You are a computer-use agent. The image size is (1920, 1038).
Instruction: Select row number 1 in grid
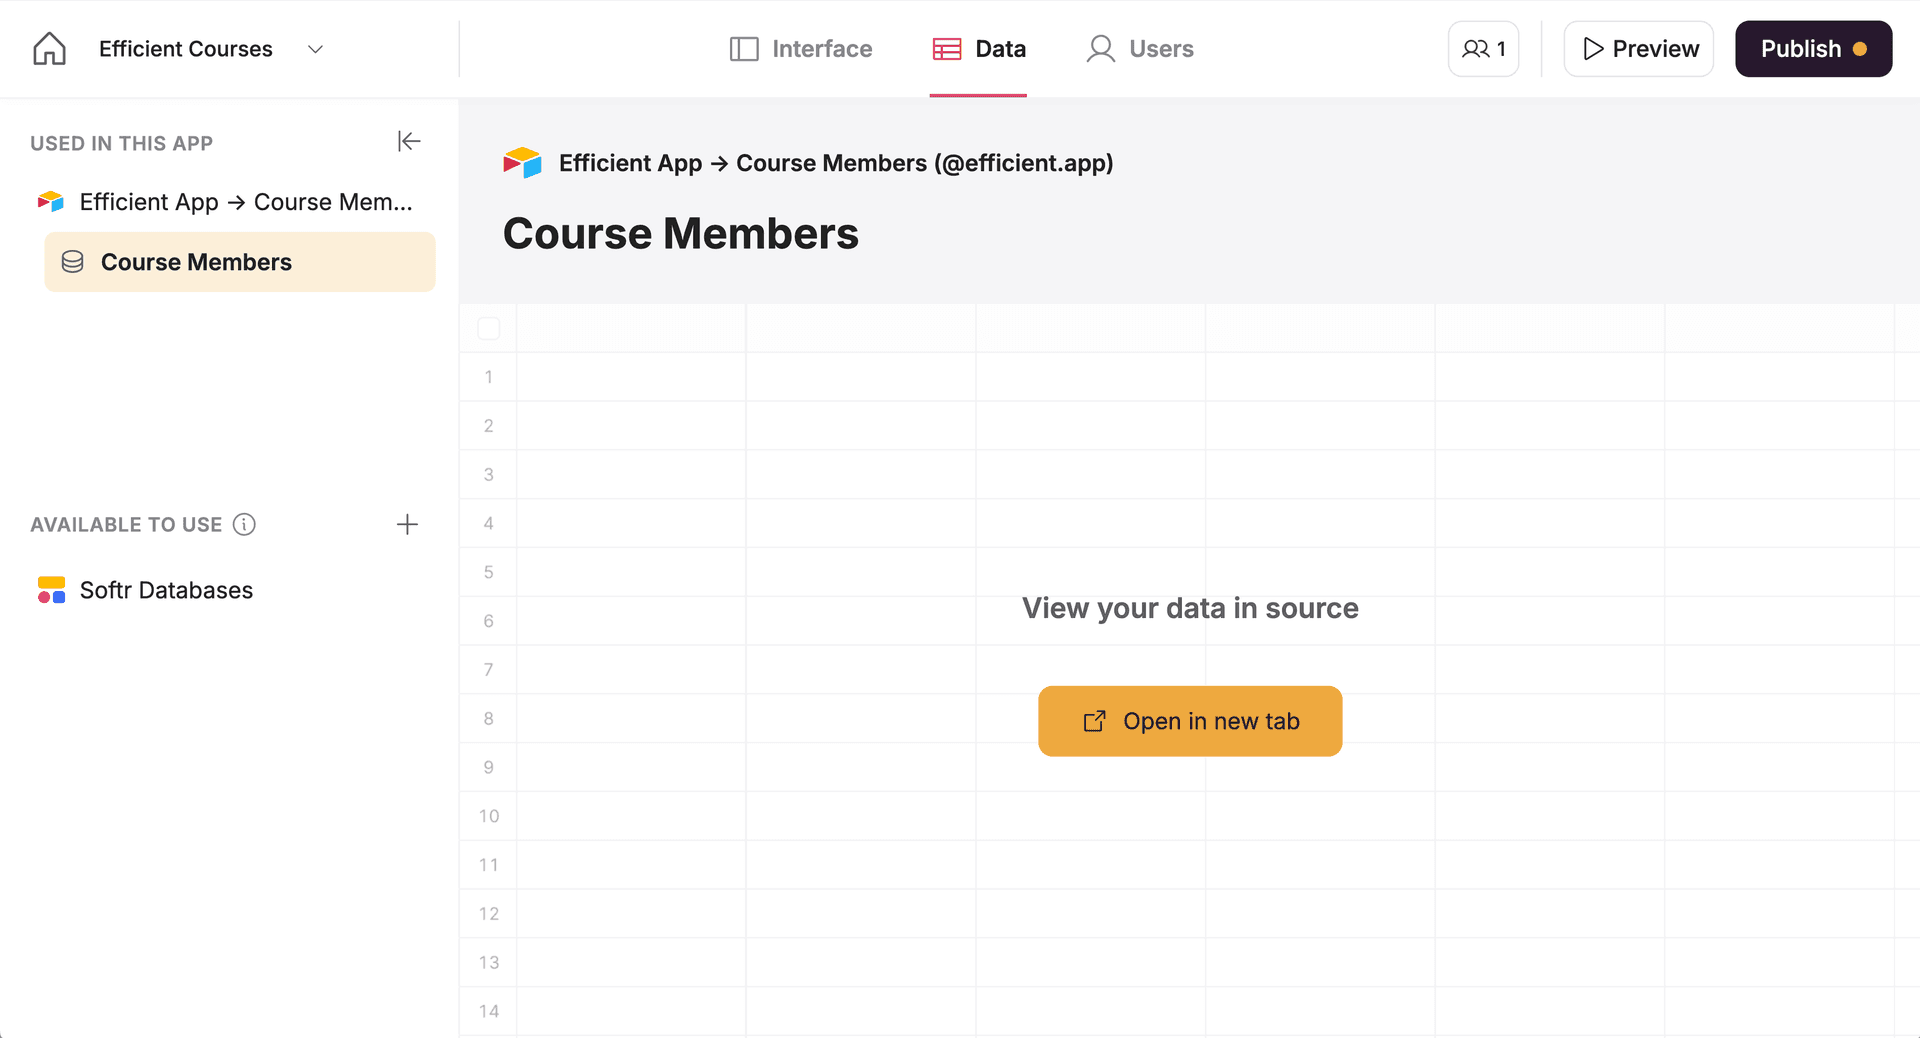pos(489,377)
